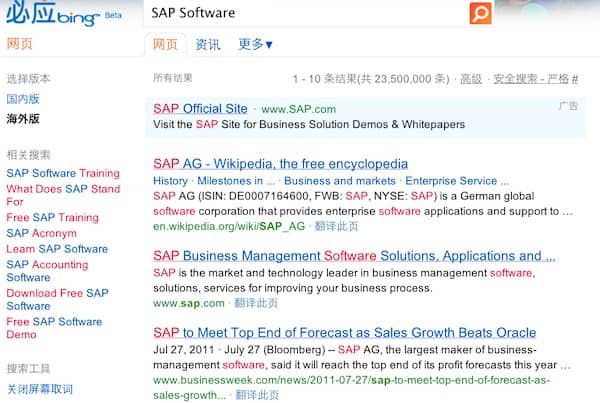Click 翻译此页 next to www.sap.com
Screen dimensions: 600x403
coord(256,303)
